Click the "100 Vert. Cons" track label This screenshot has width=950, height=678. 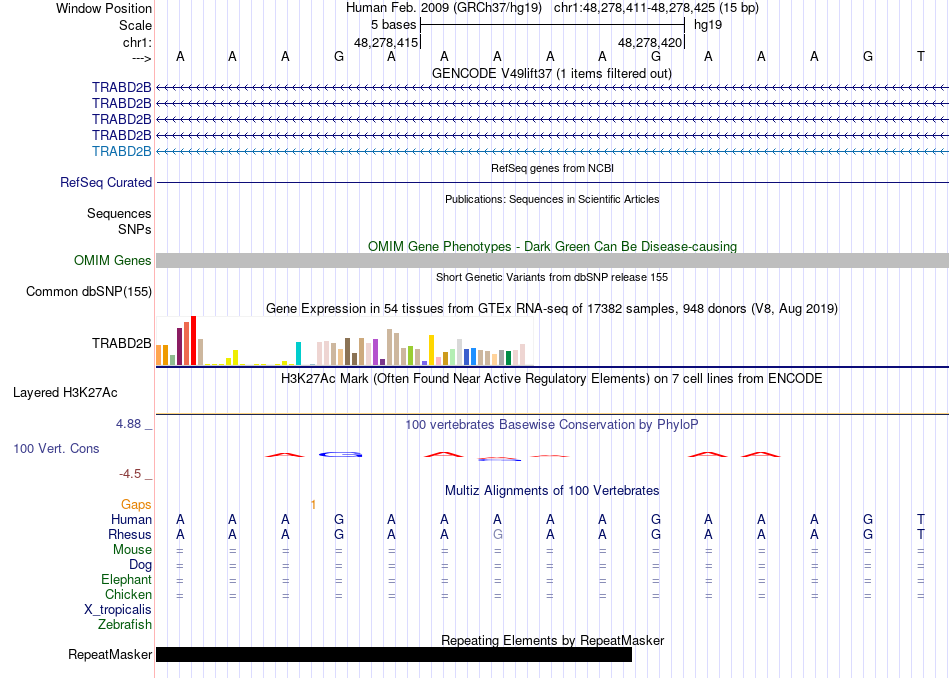point(56,448)
